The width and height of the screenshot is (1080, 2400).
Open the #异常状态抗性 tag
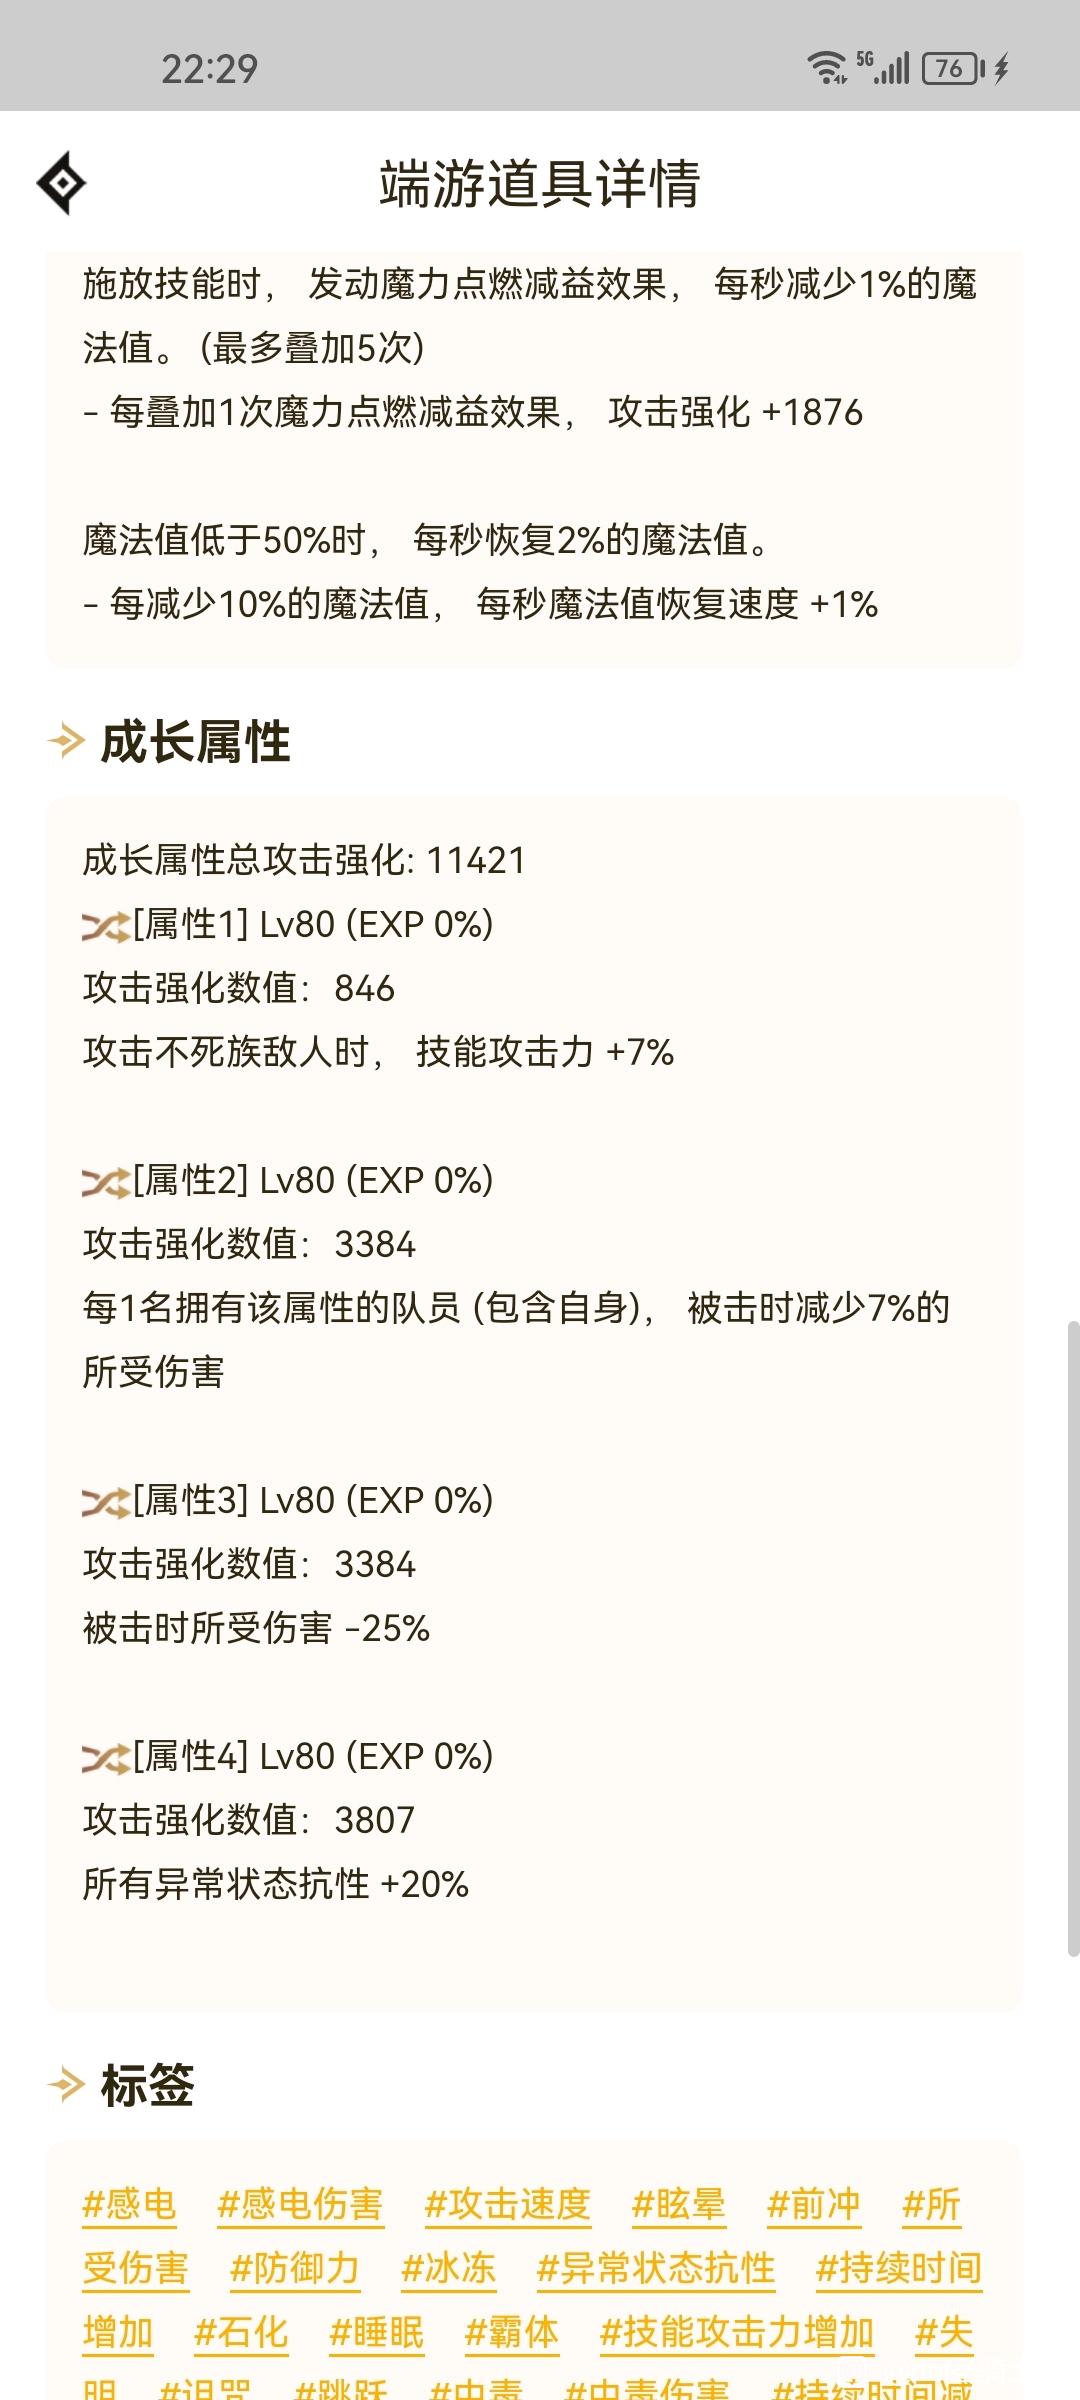tap(656, 2268)
